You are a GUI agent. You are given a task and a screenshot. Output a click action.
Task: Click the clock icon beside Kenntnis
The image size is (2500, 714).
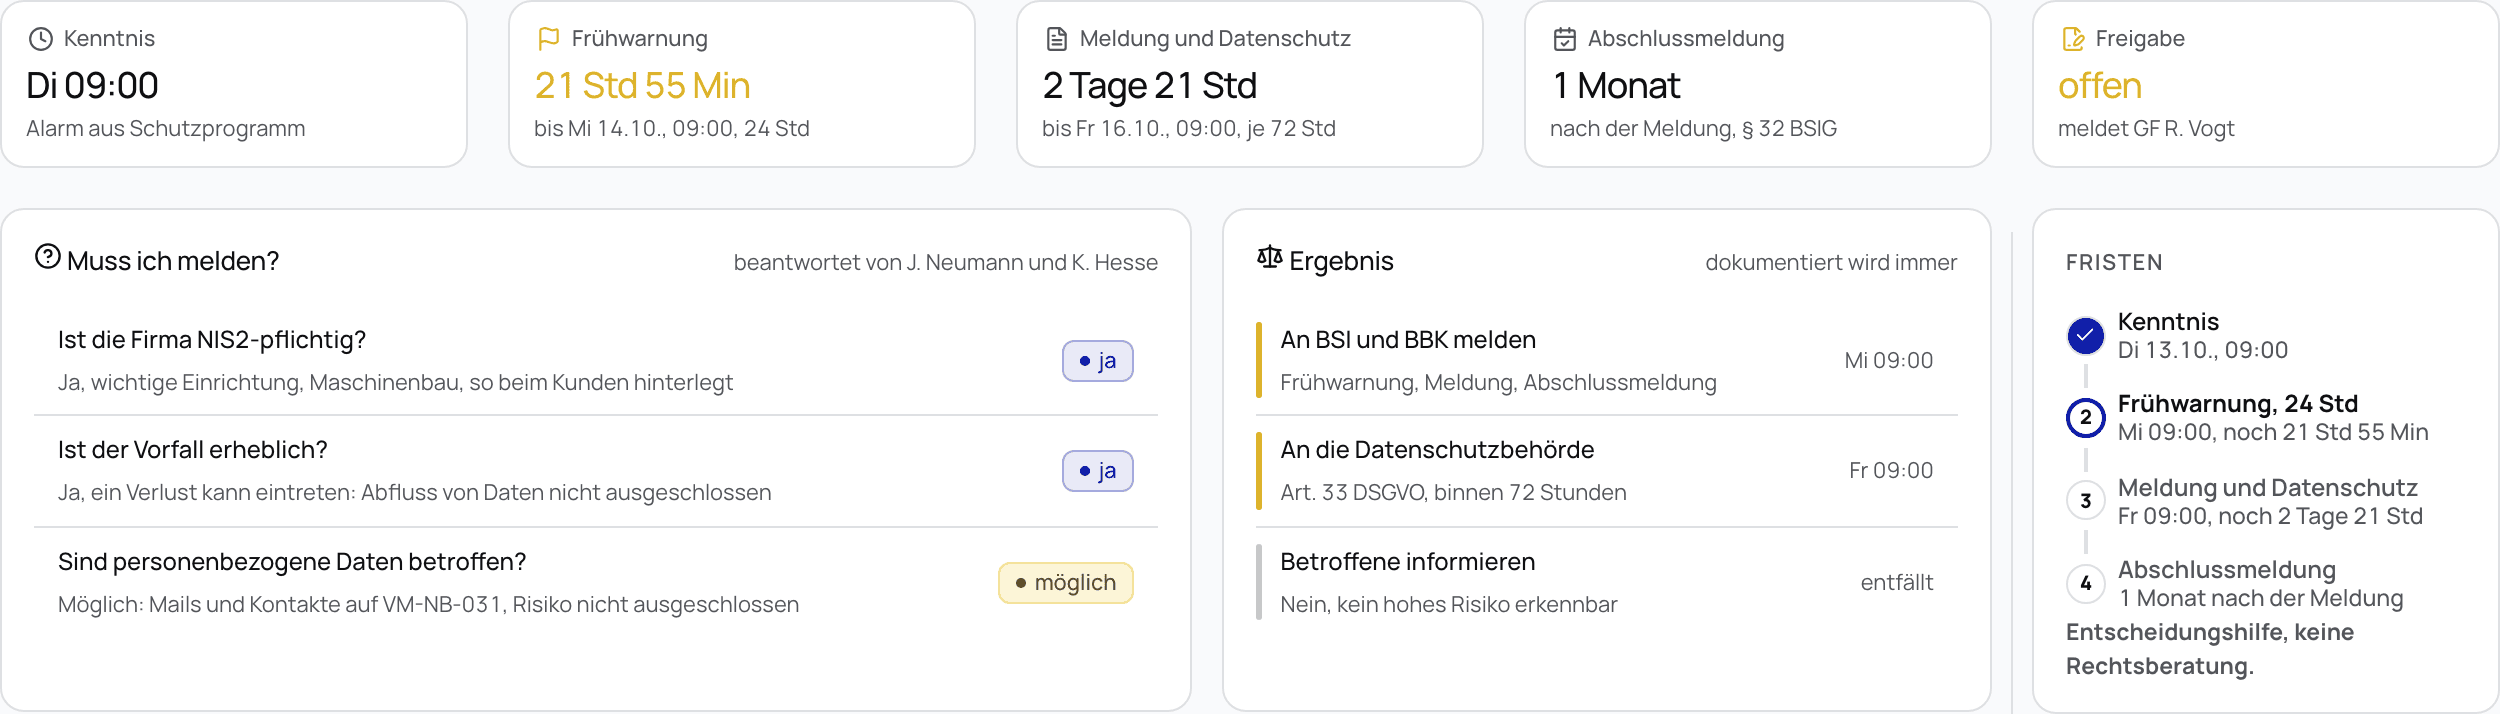tap(41, 39)
